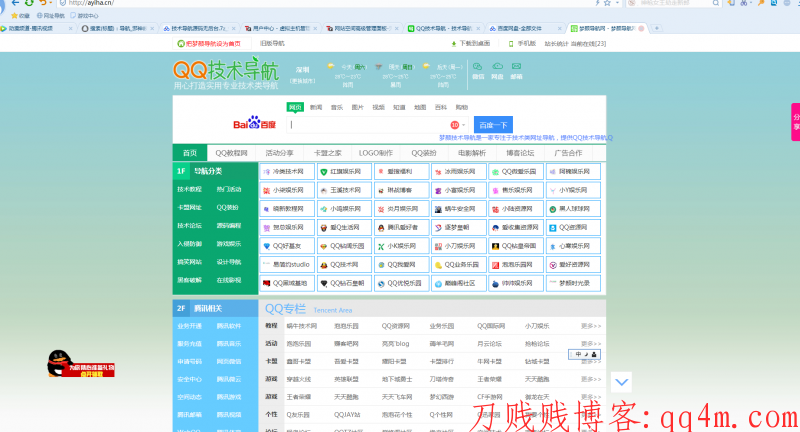Expand the dropdown arrow next to red 10 badge
This screenshot has width=800, height=432.
[464, 125]
